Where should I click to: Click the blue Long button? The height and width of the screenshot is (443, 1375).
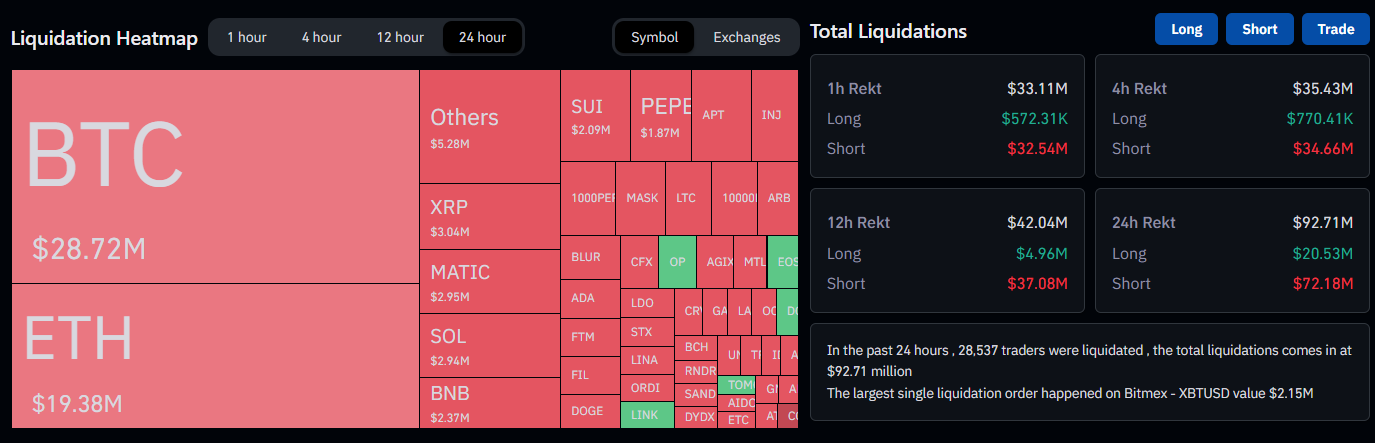pyautogui.click(x=1186, y=29)
